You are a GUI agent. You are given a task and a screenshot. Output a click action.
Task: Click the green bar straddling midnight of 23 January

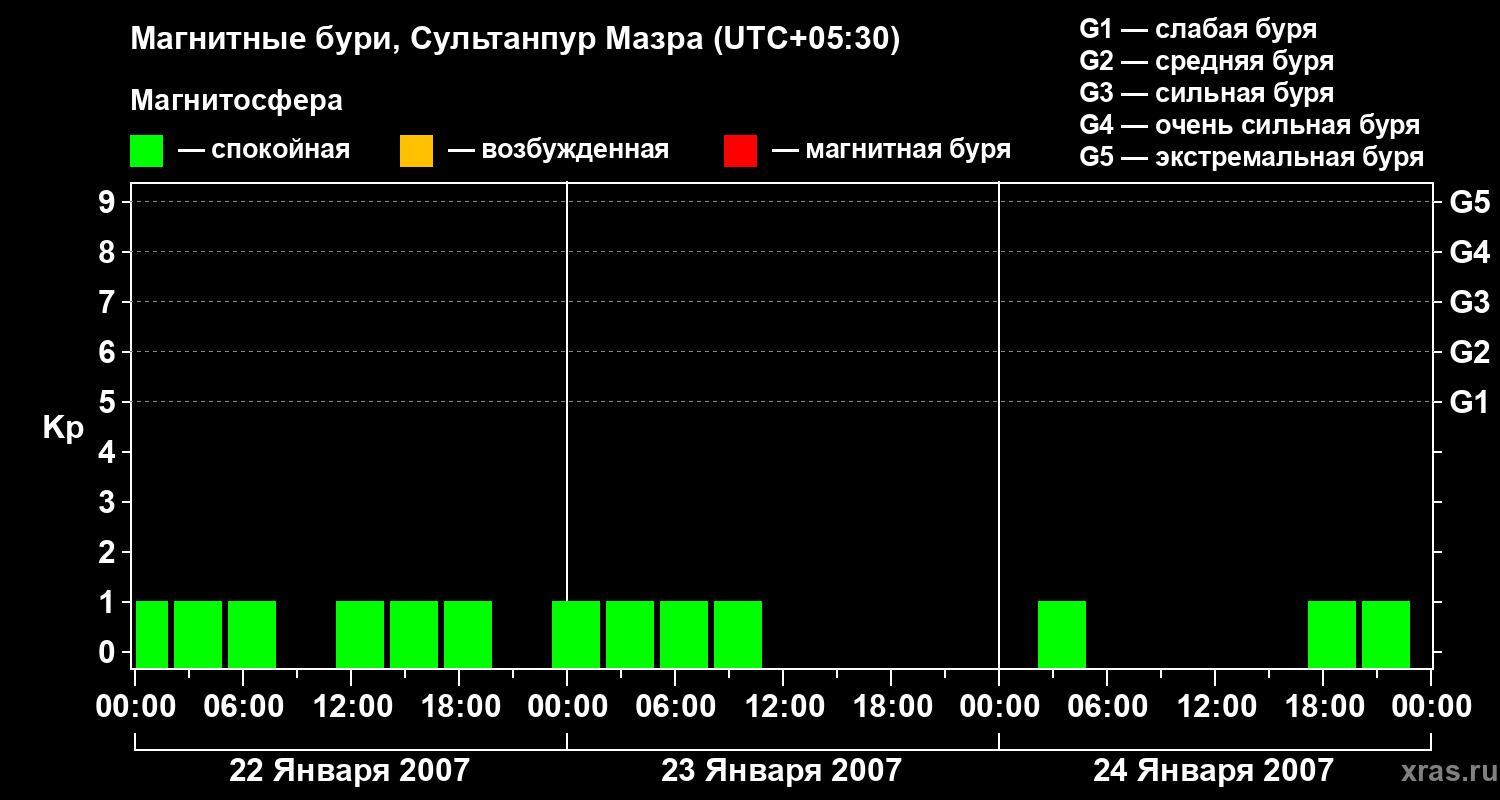coord(576,634)
